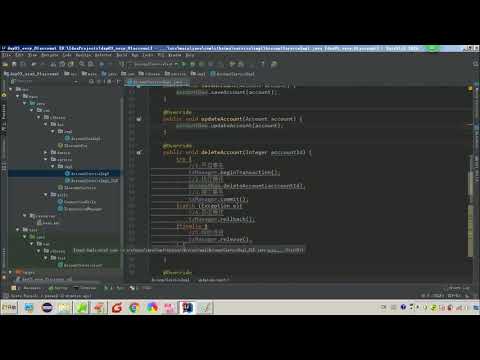This screenshot has height=360, width=480.
Task: Click the Debug bug icon
Action: point(193,64)
